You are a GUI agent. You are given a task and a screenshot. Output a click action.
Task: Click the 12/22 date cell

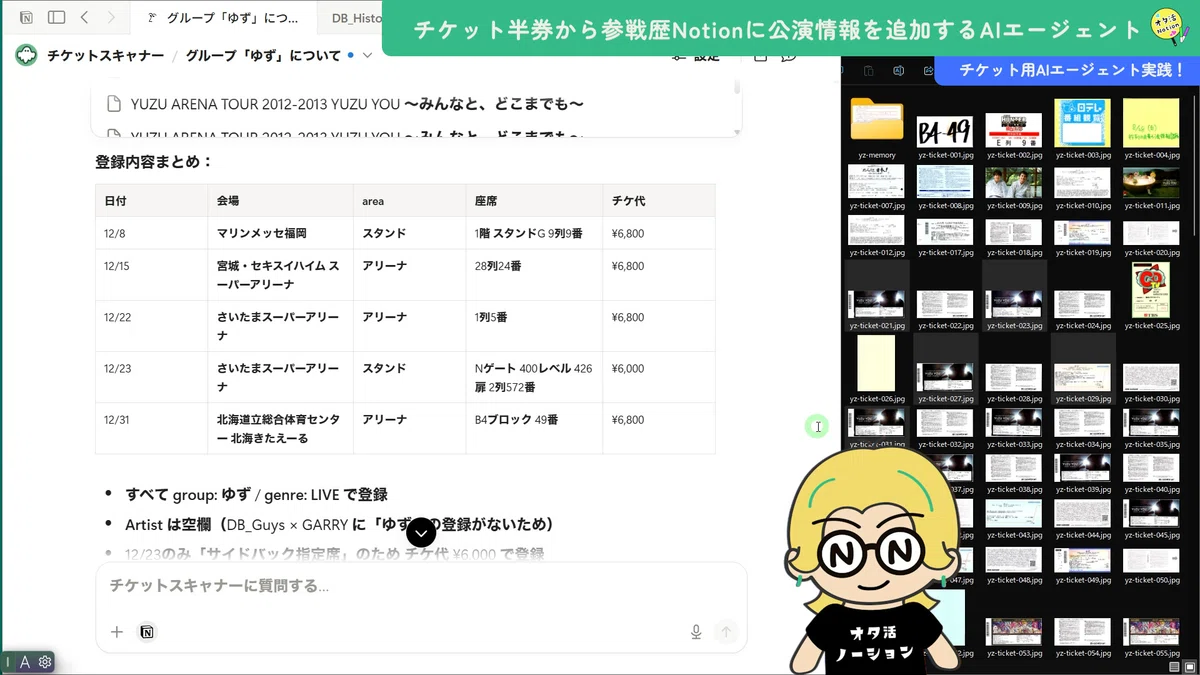[152, 326]
